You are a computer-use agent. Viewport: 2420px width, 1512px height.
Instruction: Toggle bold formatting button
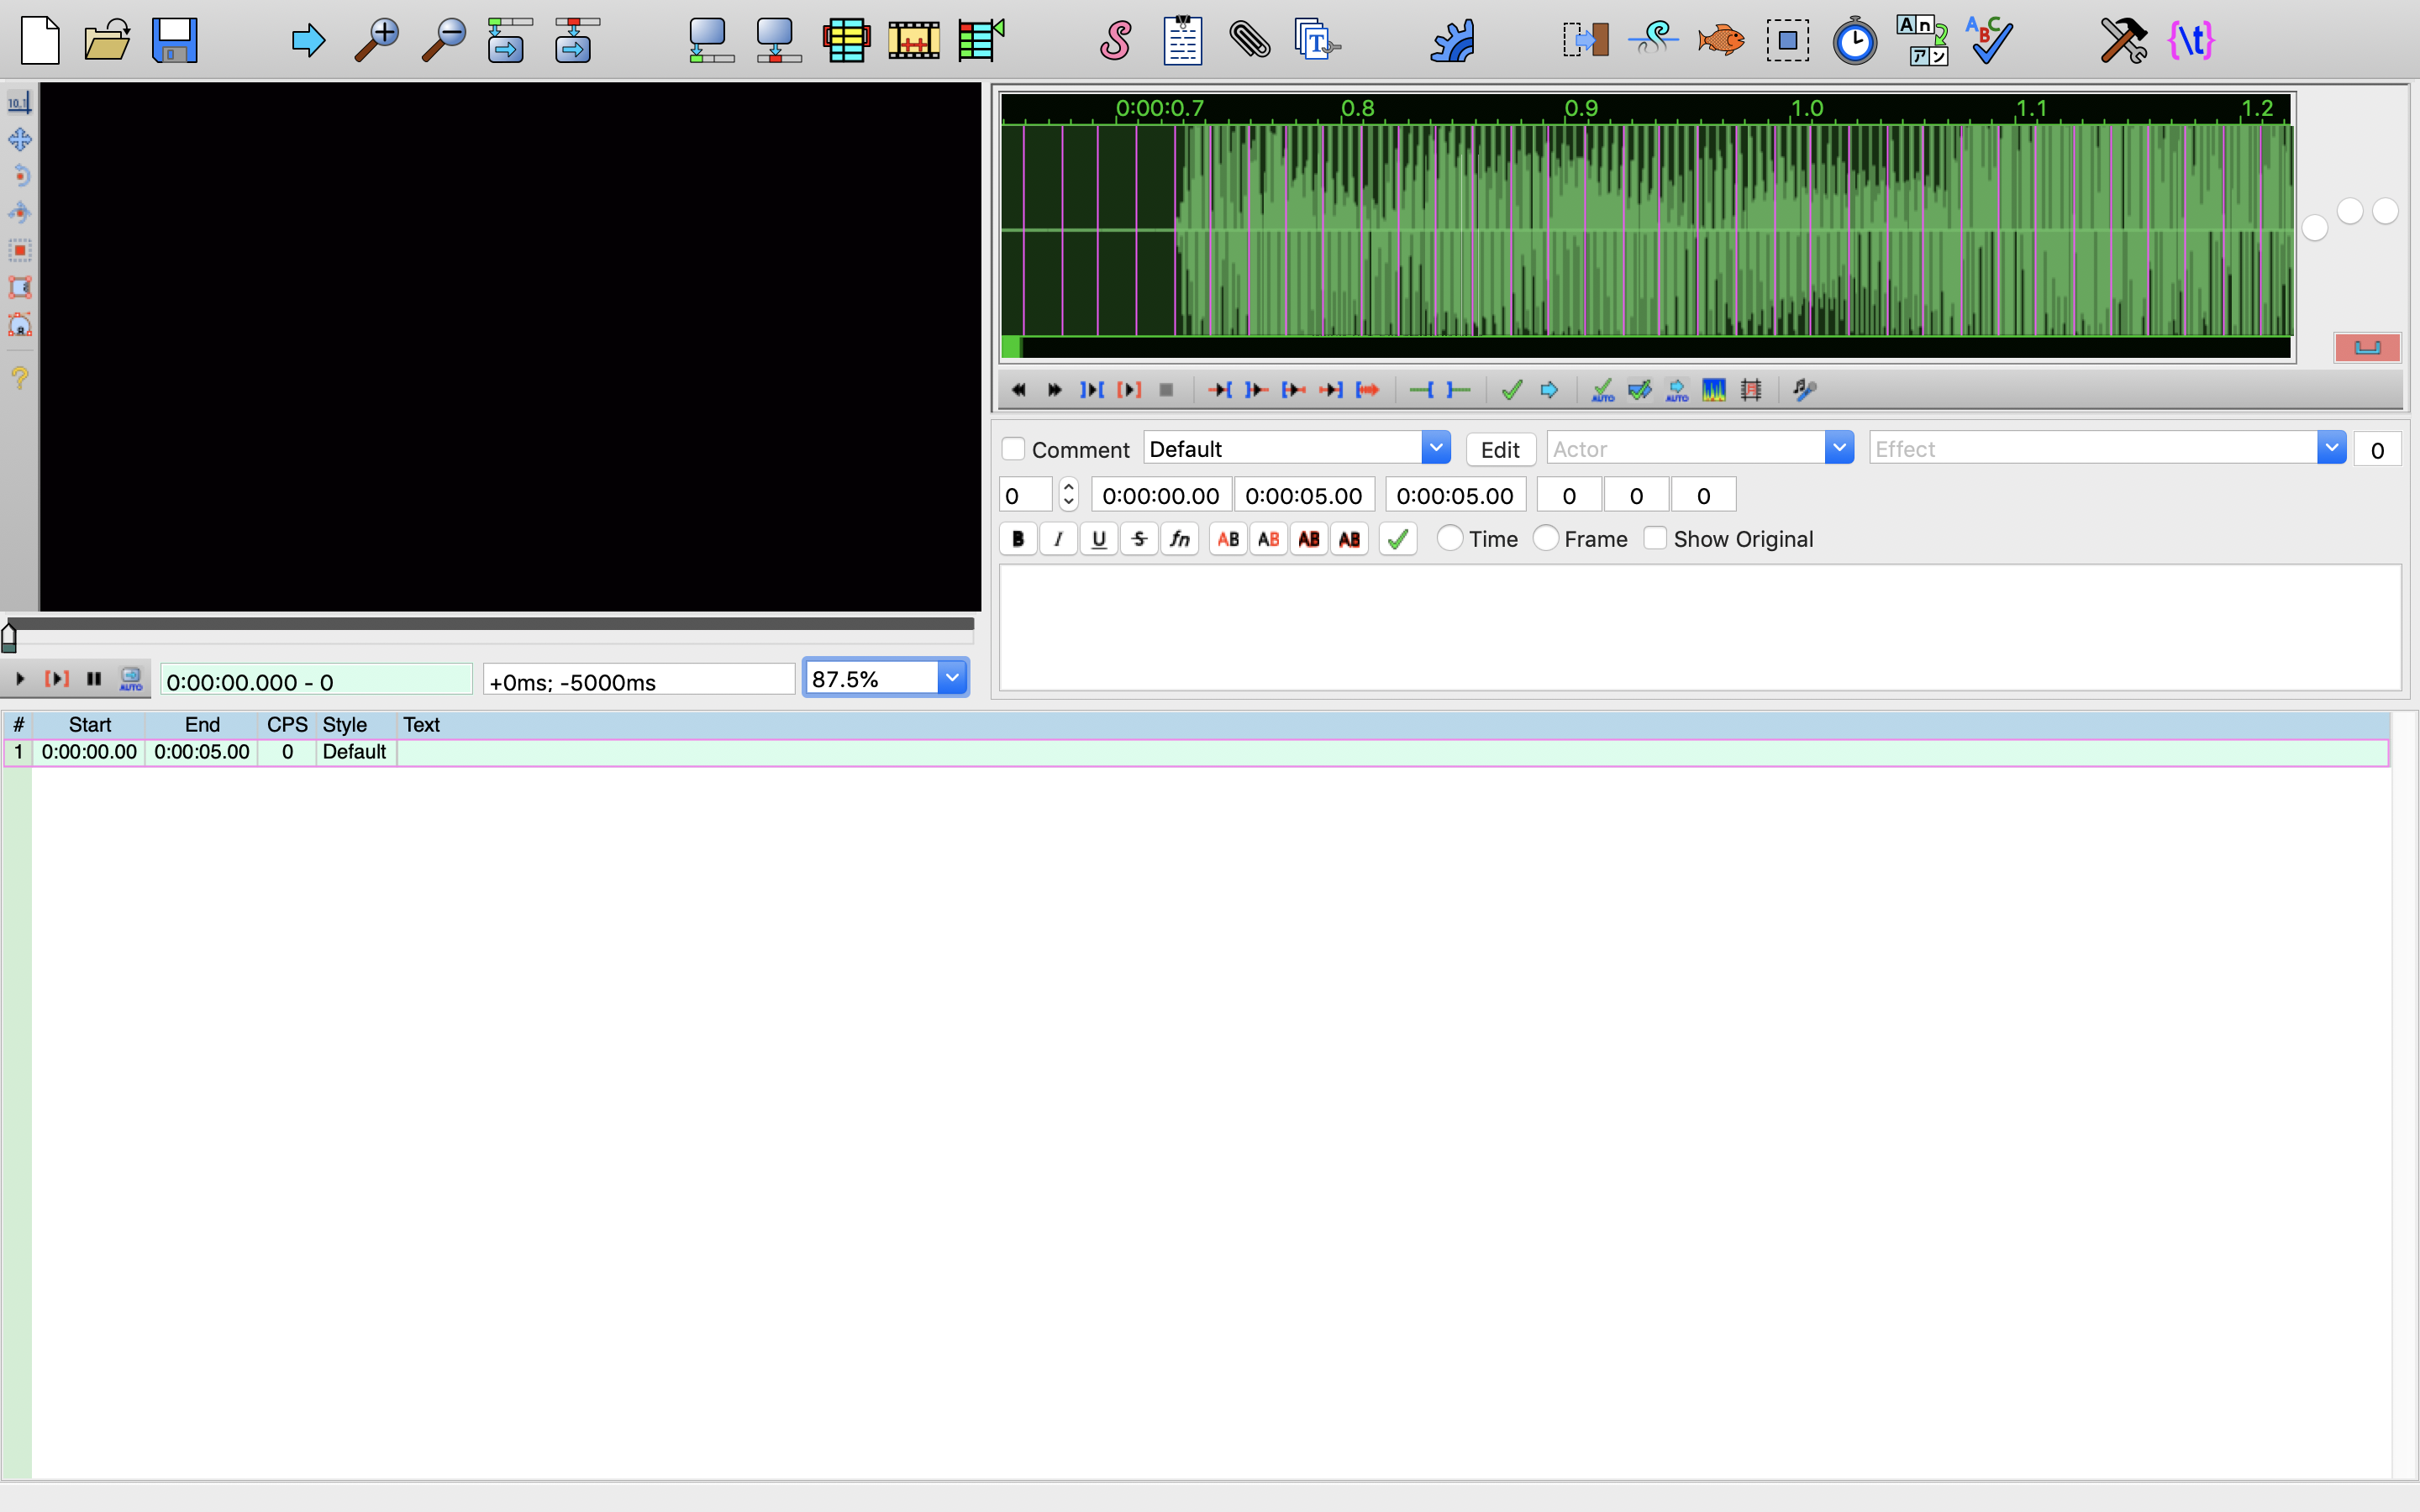(x=1018, y=539)
